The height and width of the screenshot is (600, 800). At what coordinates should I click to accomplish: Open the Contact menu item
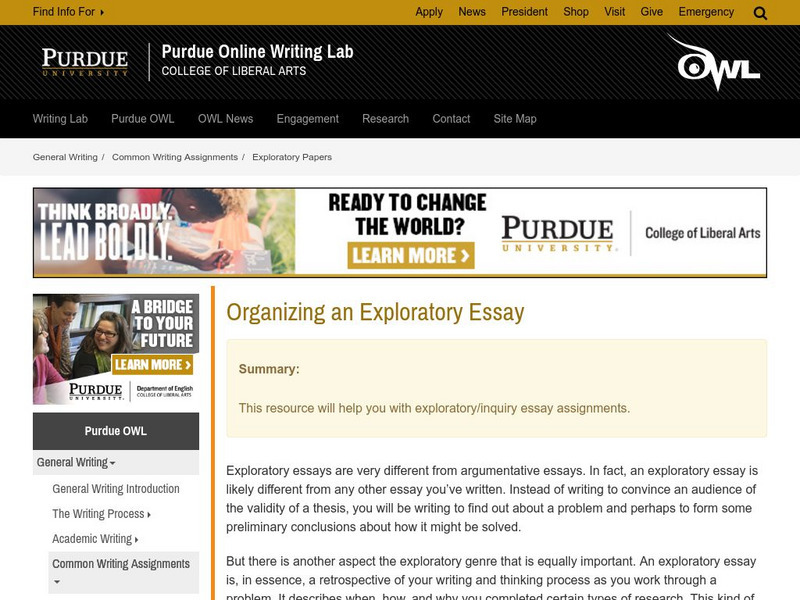click(451, 119)
